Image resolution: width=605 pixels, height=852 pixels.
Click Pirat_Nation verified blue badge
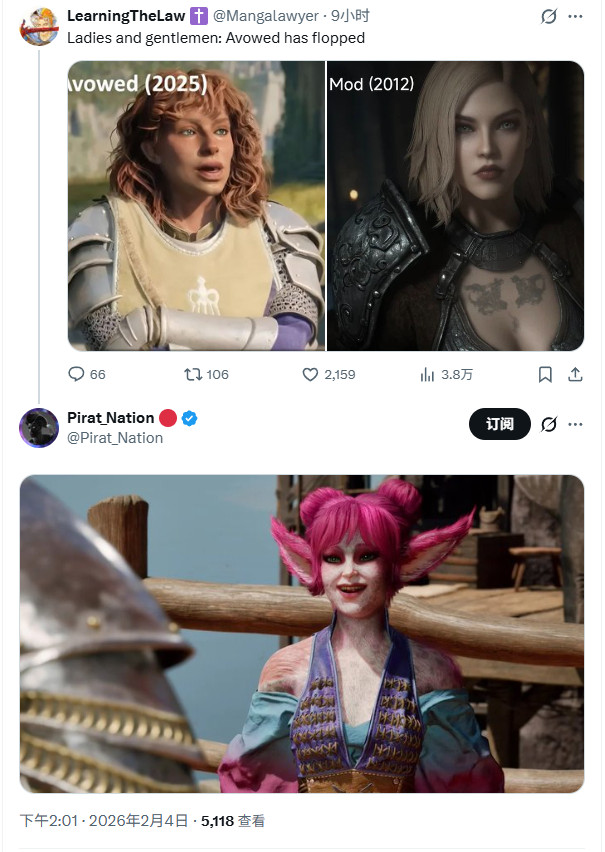[189, 418]
